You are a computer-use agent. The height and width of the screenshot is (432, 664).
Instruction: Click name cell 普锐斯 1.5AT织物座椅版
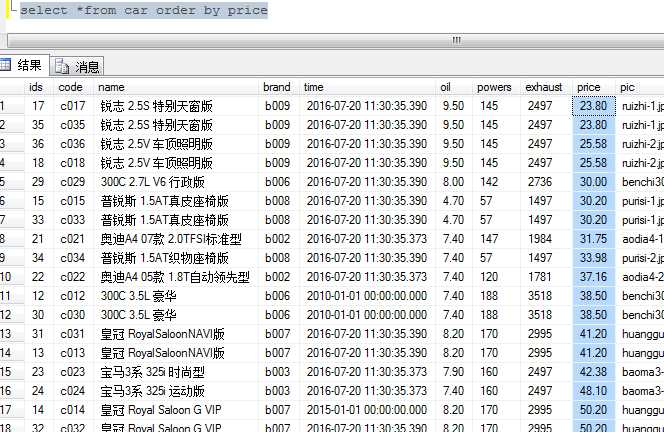coord(177,258)
